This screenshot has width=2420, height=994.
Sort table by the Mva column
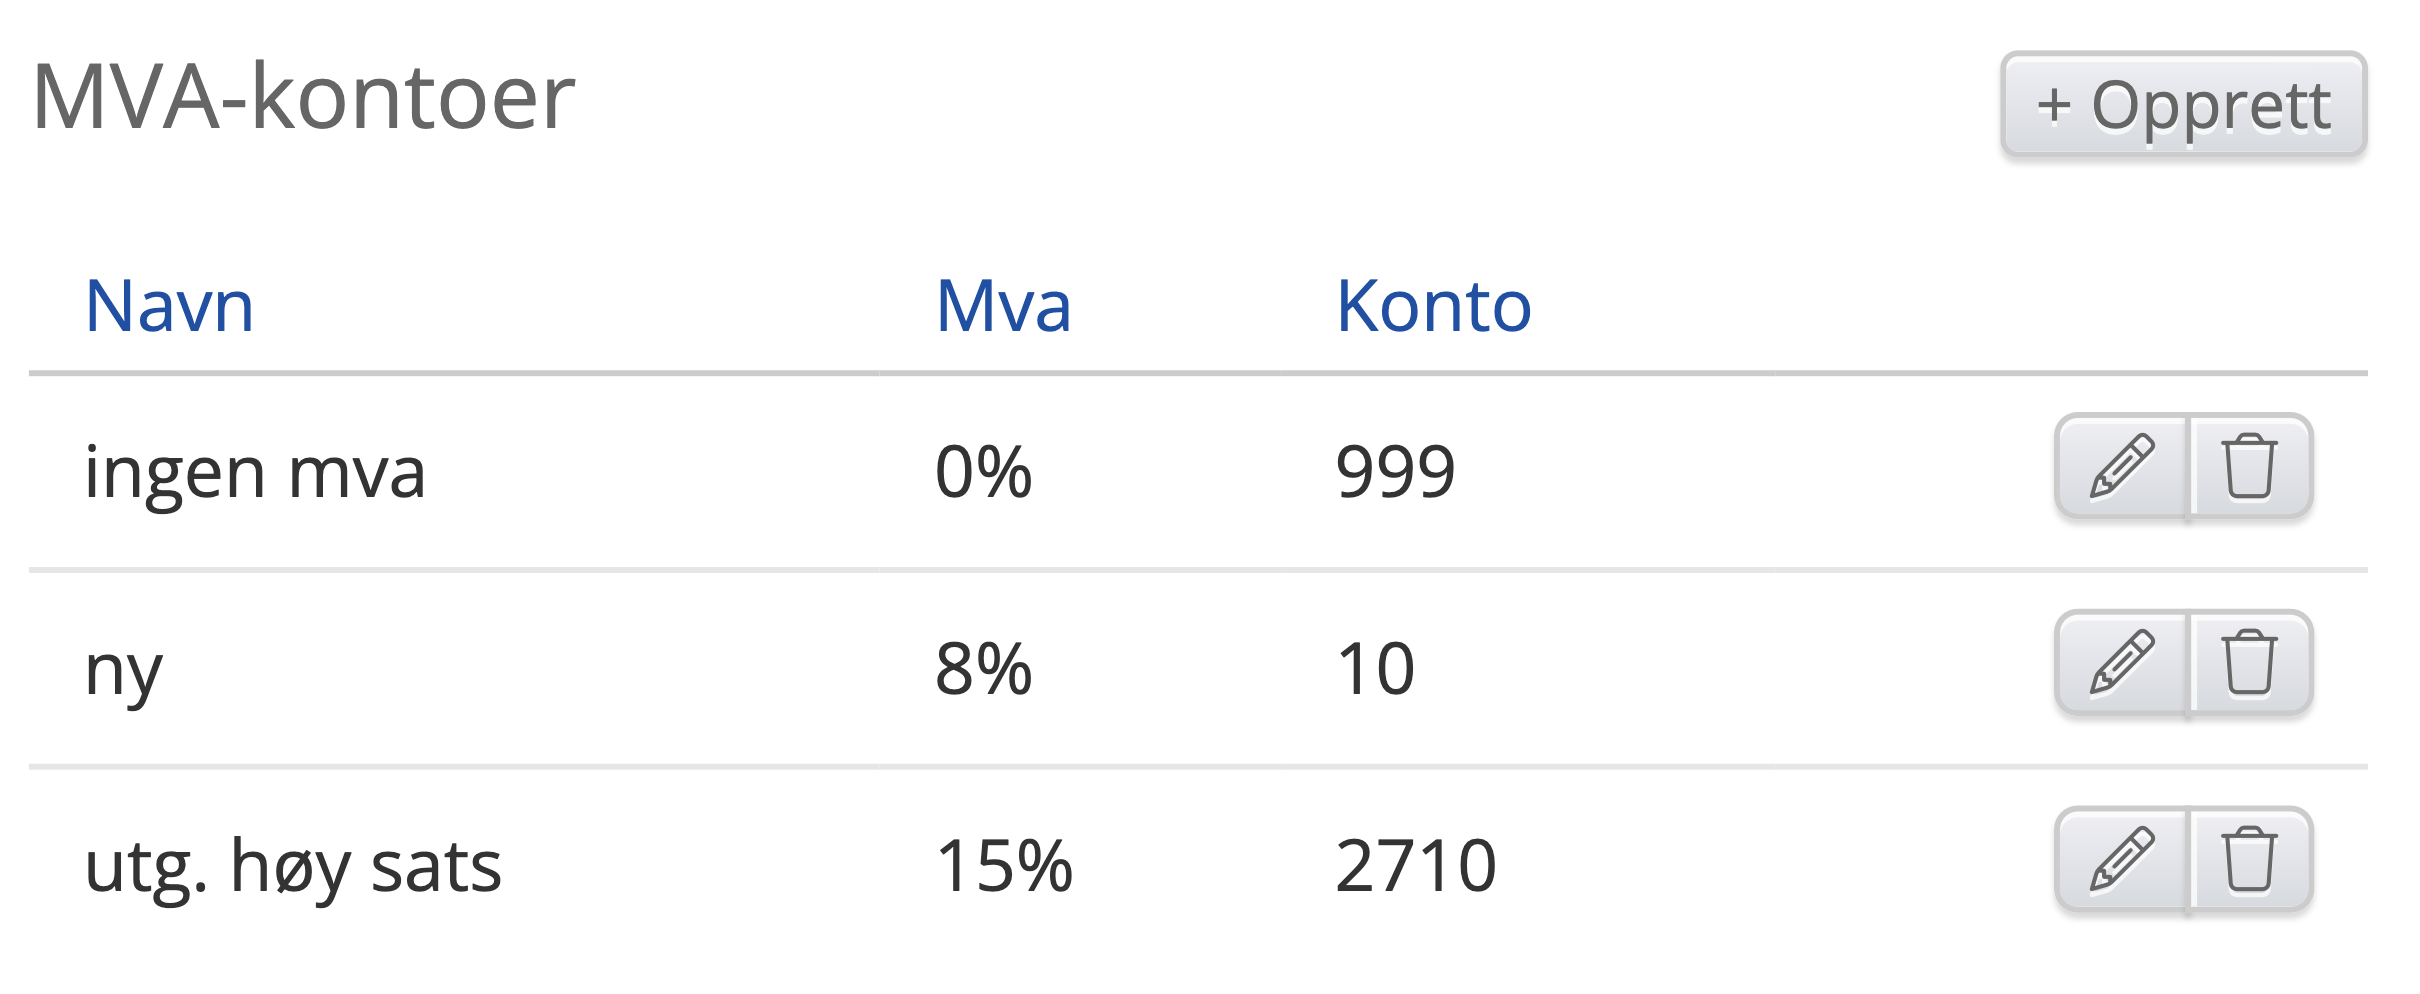1003,306
